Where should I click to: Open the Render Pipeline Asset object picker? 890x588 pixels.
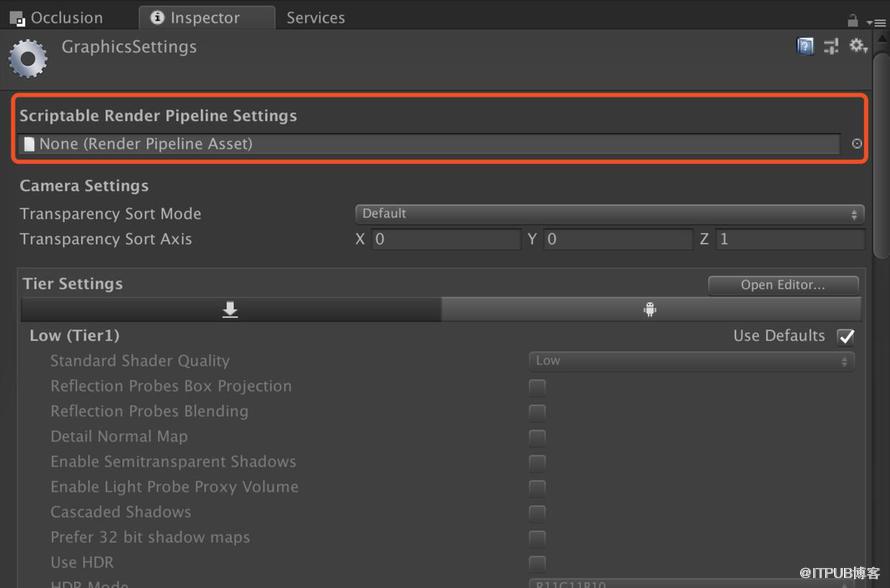point(857,144)
